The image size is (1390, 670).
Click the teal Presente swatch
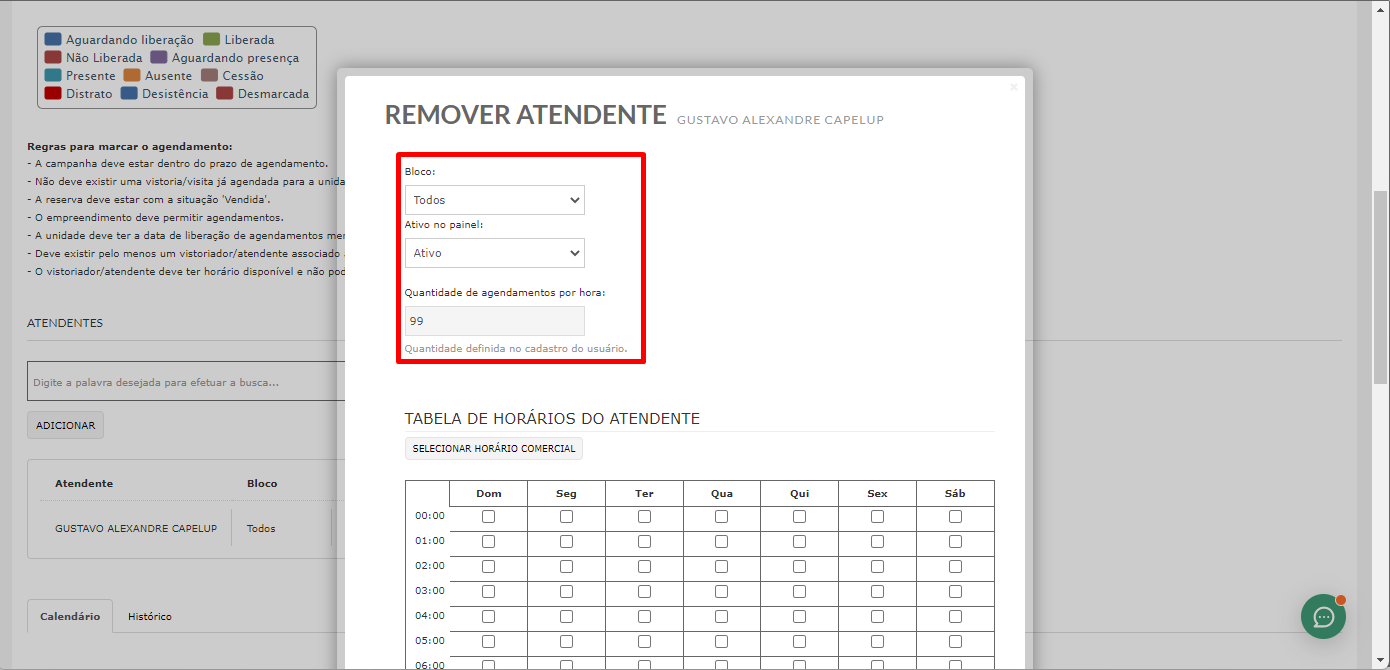point(53,76)
